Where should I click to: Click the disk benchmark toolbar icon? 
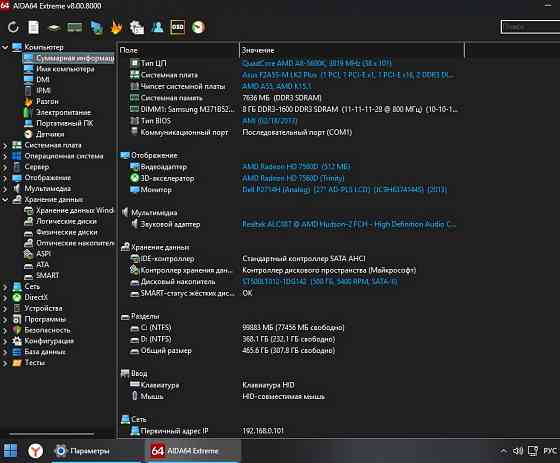pos(54,28)
